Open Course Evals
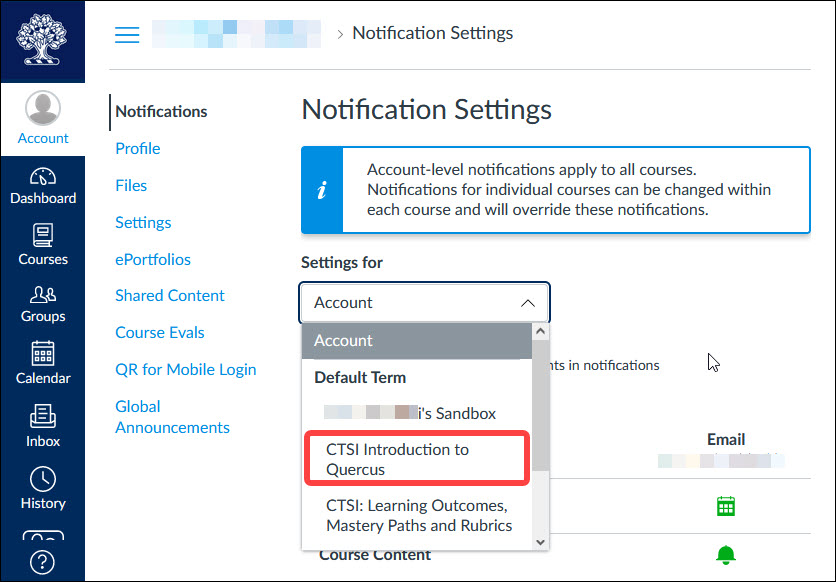The image size is (836, 582). (x=159, y=333)
